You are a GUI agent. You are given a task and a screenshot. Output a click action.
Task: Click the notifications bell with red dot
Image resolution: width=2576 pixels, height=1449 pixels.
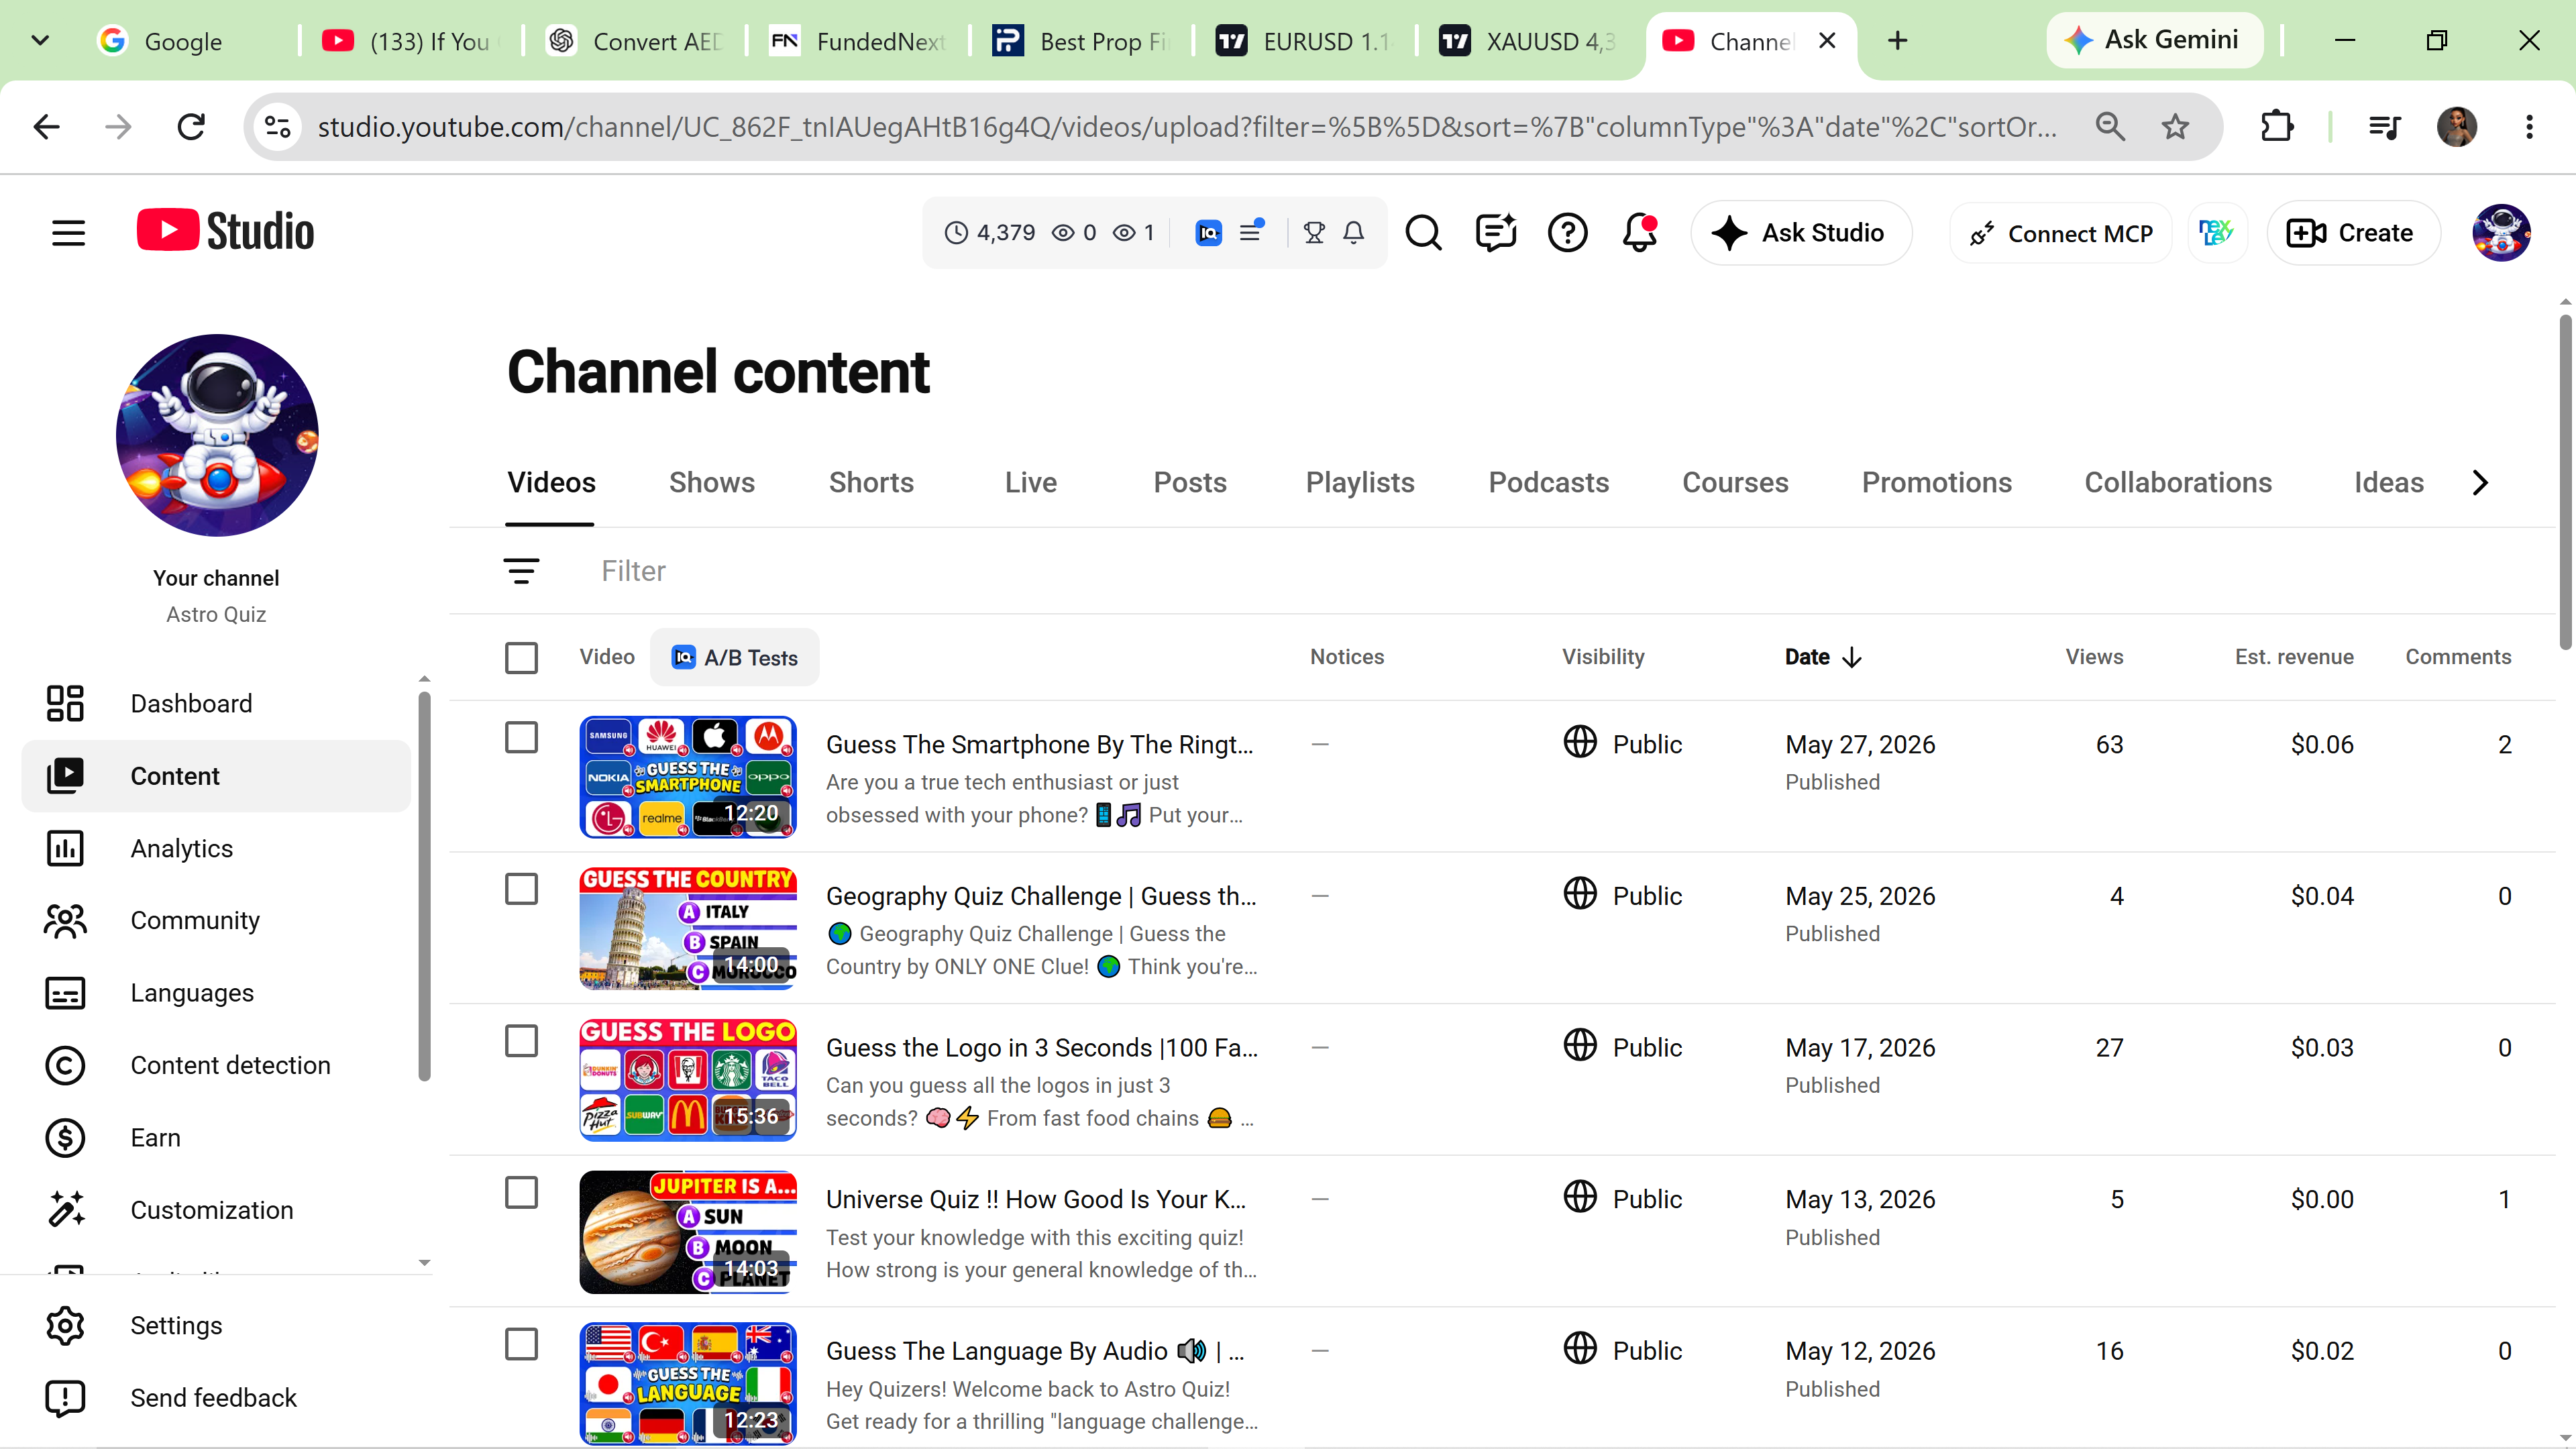click(1640, 233)
